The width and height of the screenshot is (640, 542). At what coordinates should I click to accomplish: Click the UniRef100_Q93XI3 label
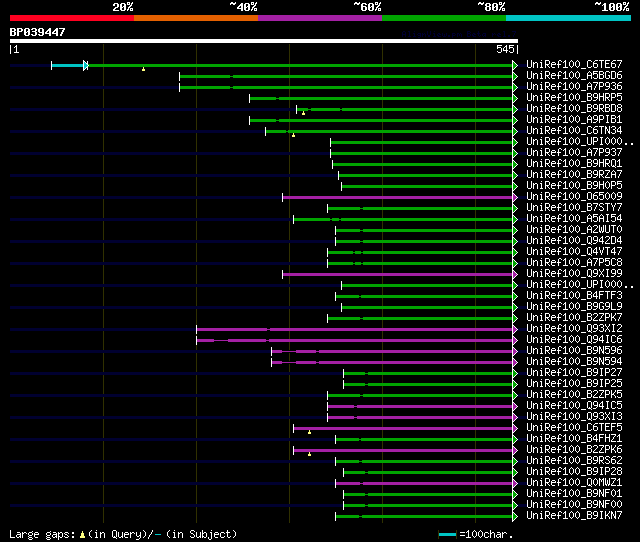(574, 417)
